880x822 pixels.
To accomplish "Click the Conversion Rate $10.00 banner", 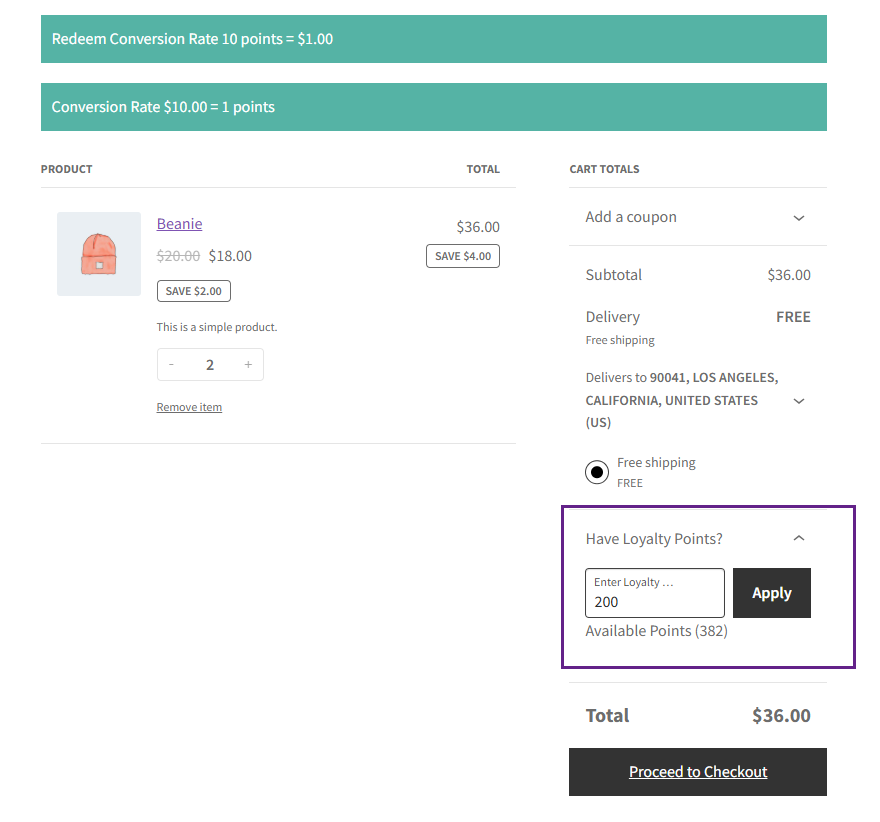I will pos(433,107).
